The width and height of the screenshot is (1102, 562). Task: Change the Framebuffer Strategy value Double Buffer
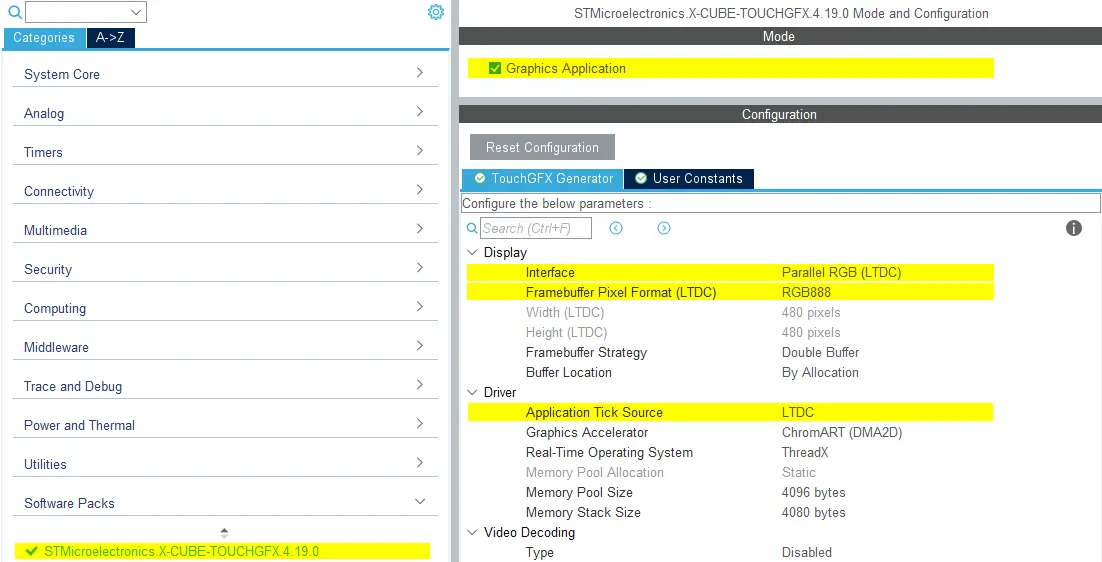click(820, 352)
